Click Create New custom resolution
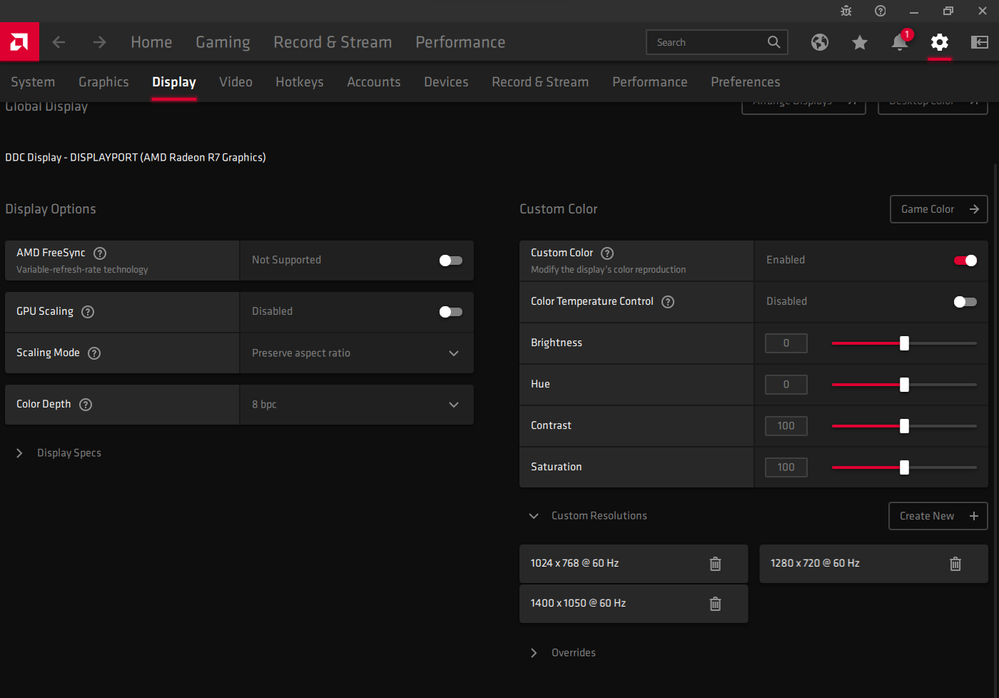The width and height of the screenshot is (999, 698). (938, 516)
